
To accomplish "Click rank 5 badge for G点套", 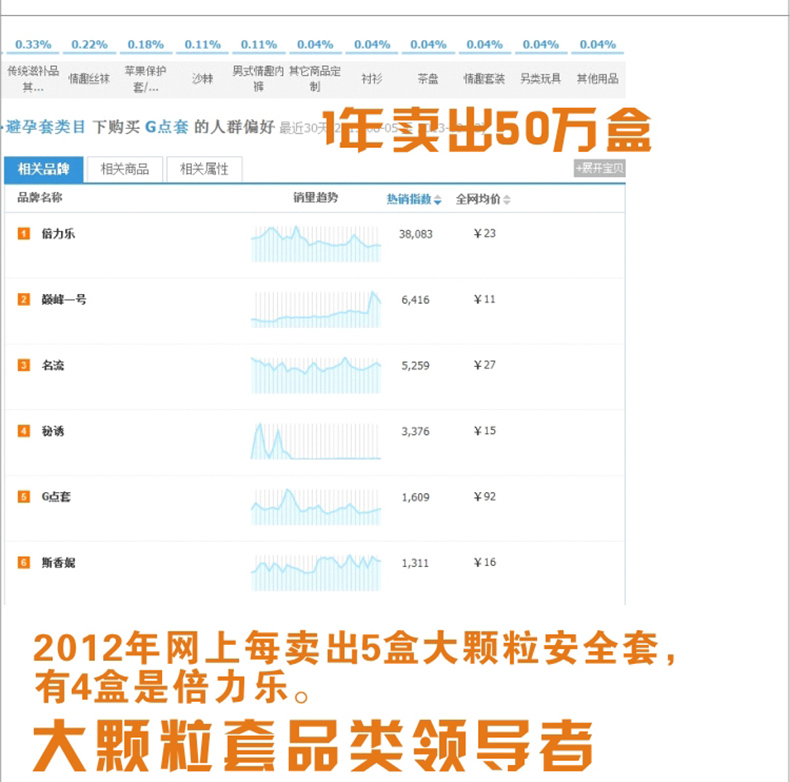I will click(24, 497).
